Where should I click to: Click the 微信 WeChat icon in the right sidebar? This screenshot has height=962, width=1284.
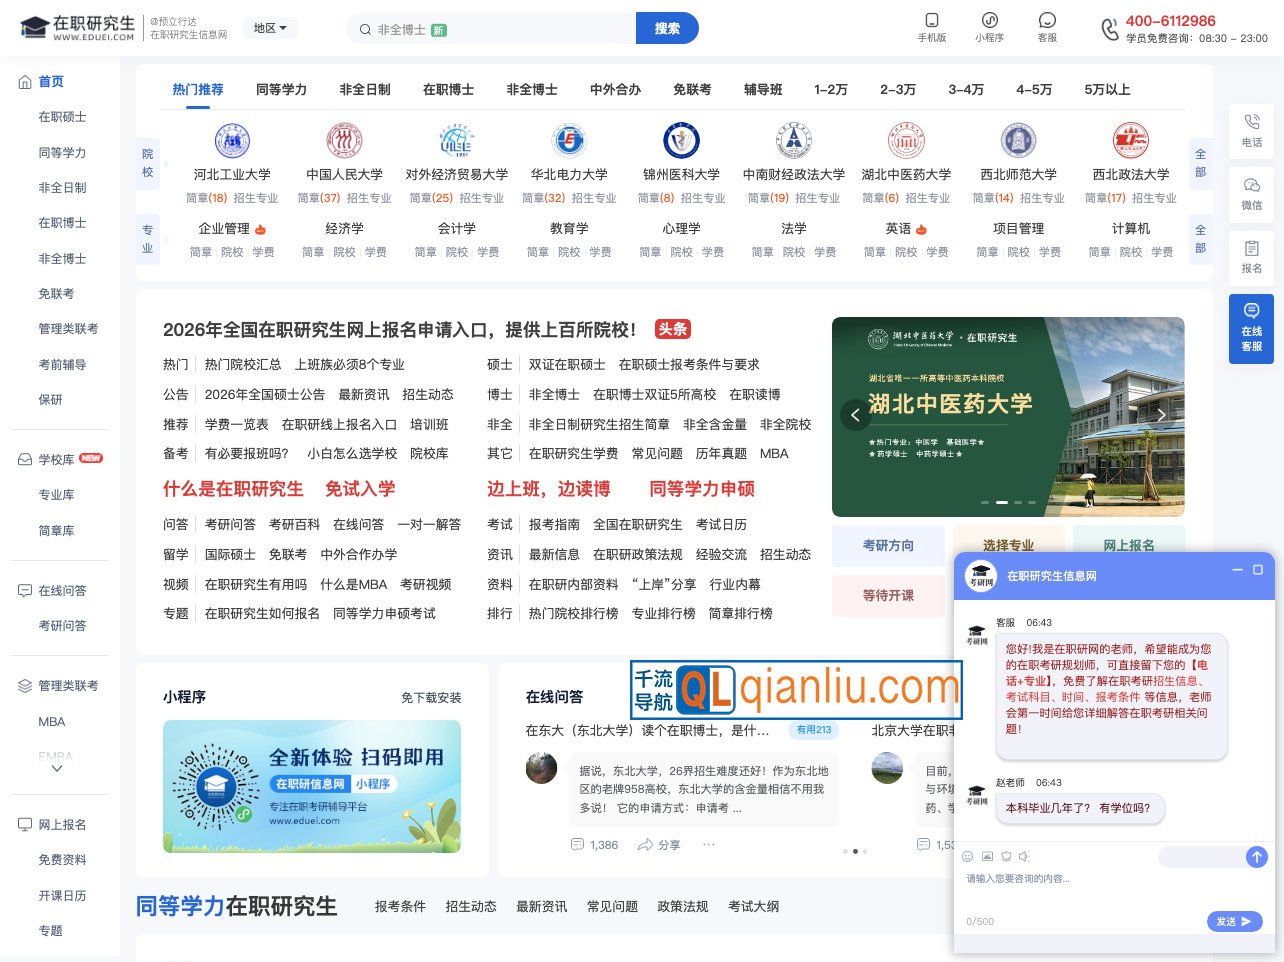point(1251,194)
